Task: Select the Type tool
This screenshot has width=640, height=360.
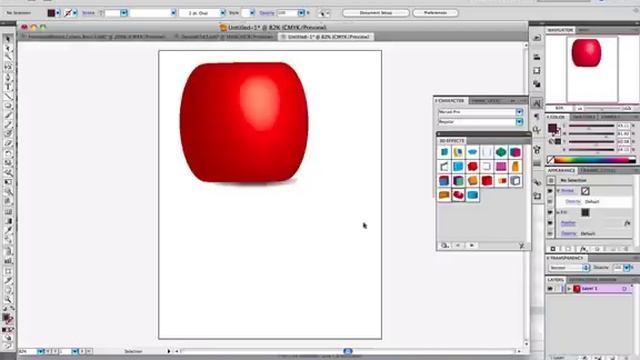Action: pyautogui.click(x=8, y=87)
